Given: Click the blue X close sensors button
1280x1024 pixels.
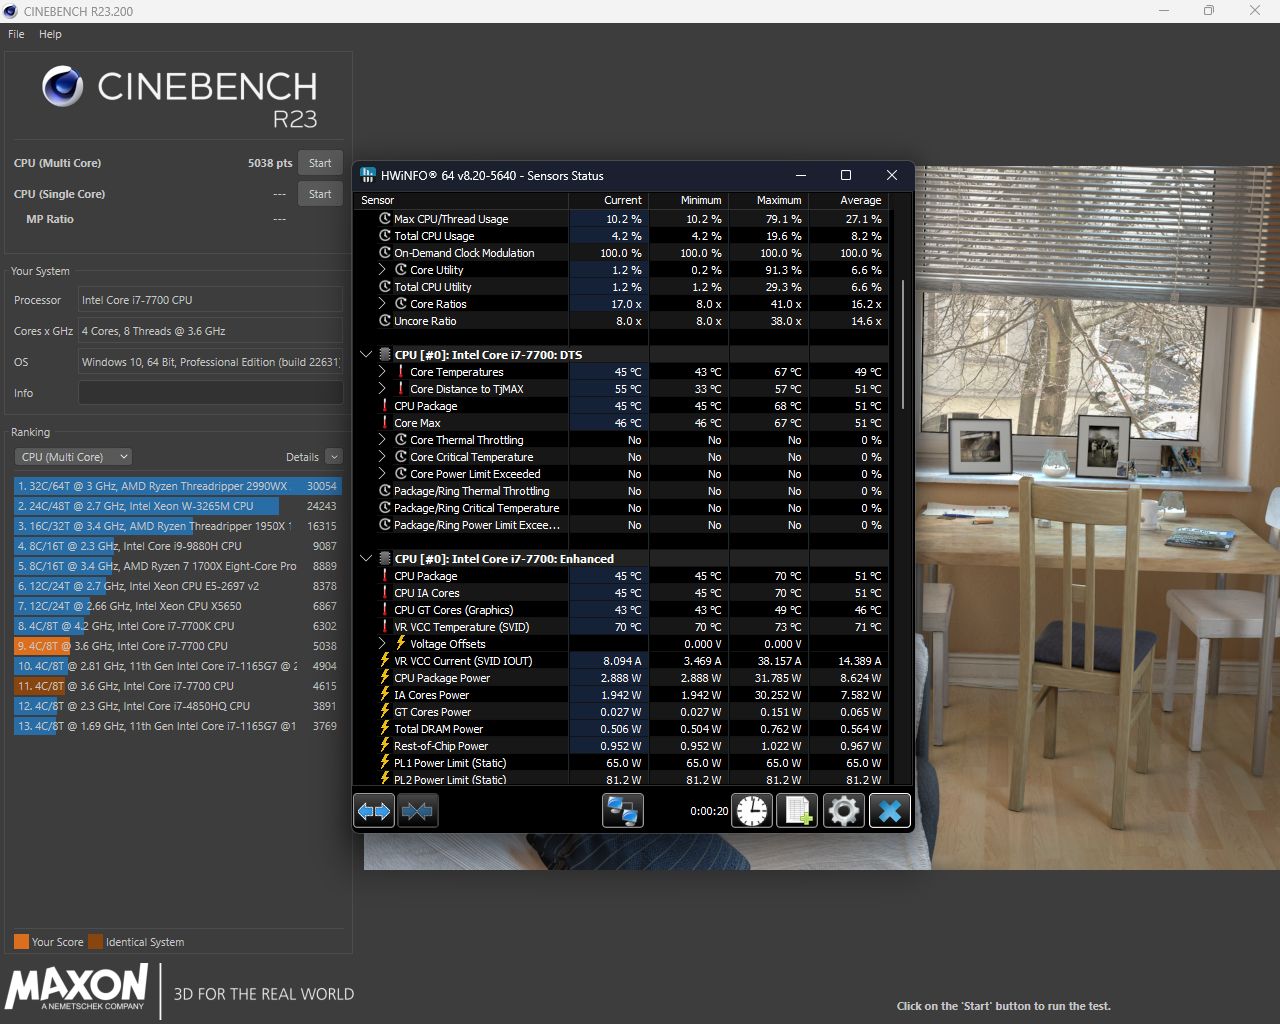Looking at the screenshot, I should [x=890, y=811].
